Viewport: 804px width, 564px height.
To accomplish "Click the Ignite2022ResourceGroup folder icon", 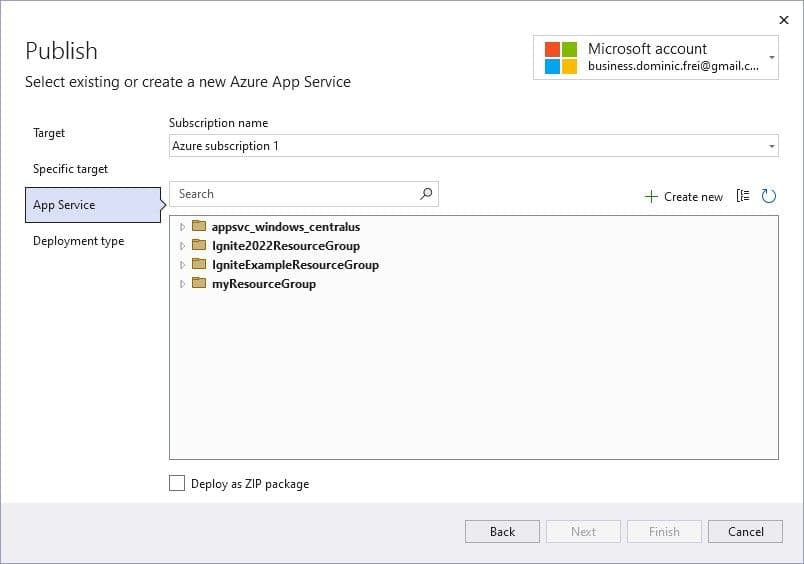I will pyautogui.click(x=199, y=246).
